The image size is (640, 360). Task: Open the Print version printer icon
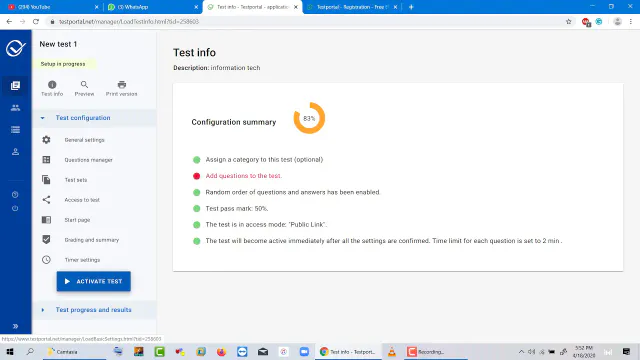pos(122,84)
